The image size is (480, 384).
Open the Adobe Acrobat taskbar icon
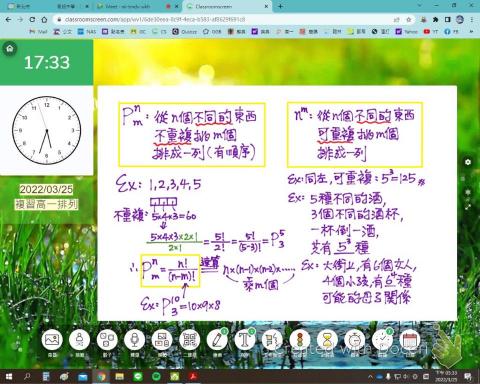193,377
